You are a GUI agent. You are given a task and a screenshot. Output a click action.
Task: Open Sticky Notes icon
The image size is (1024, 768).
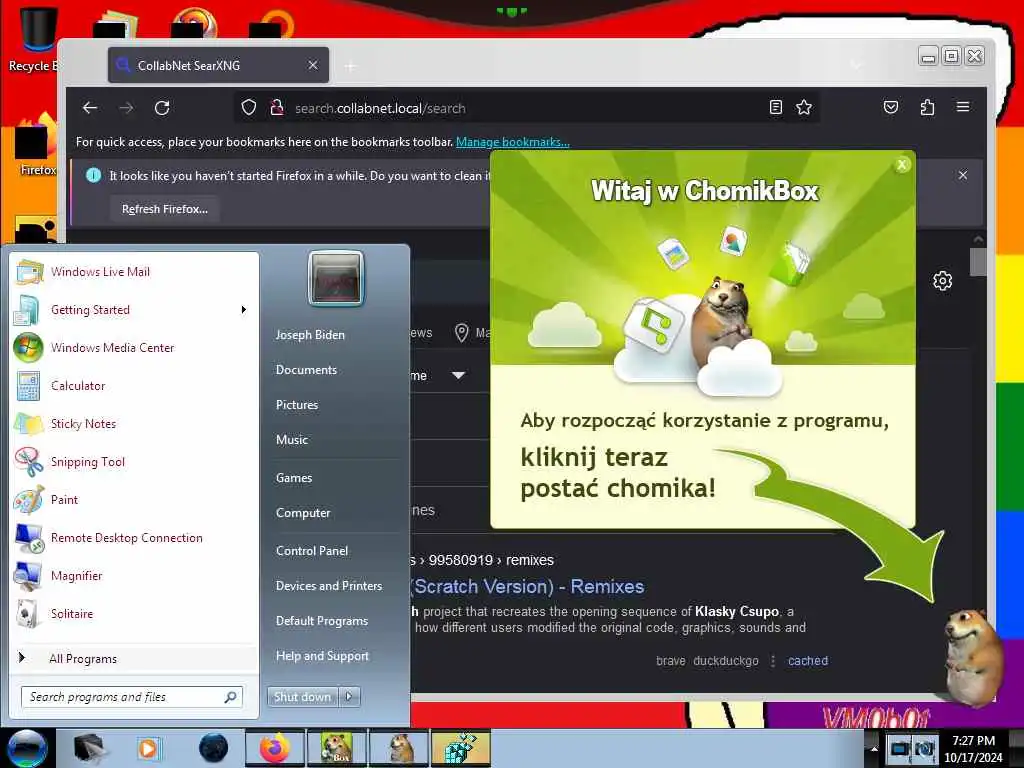[29, 424]
